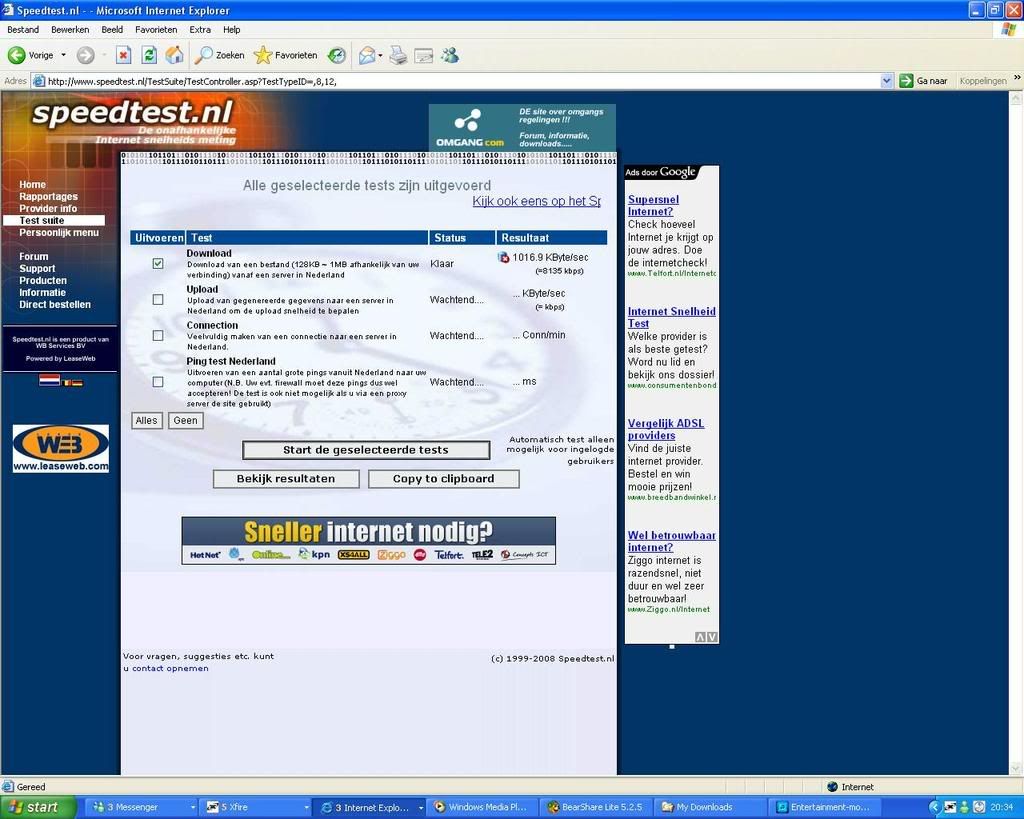Open Forum sidebar link
Screen dimensions: 1024x819
33,257
